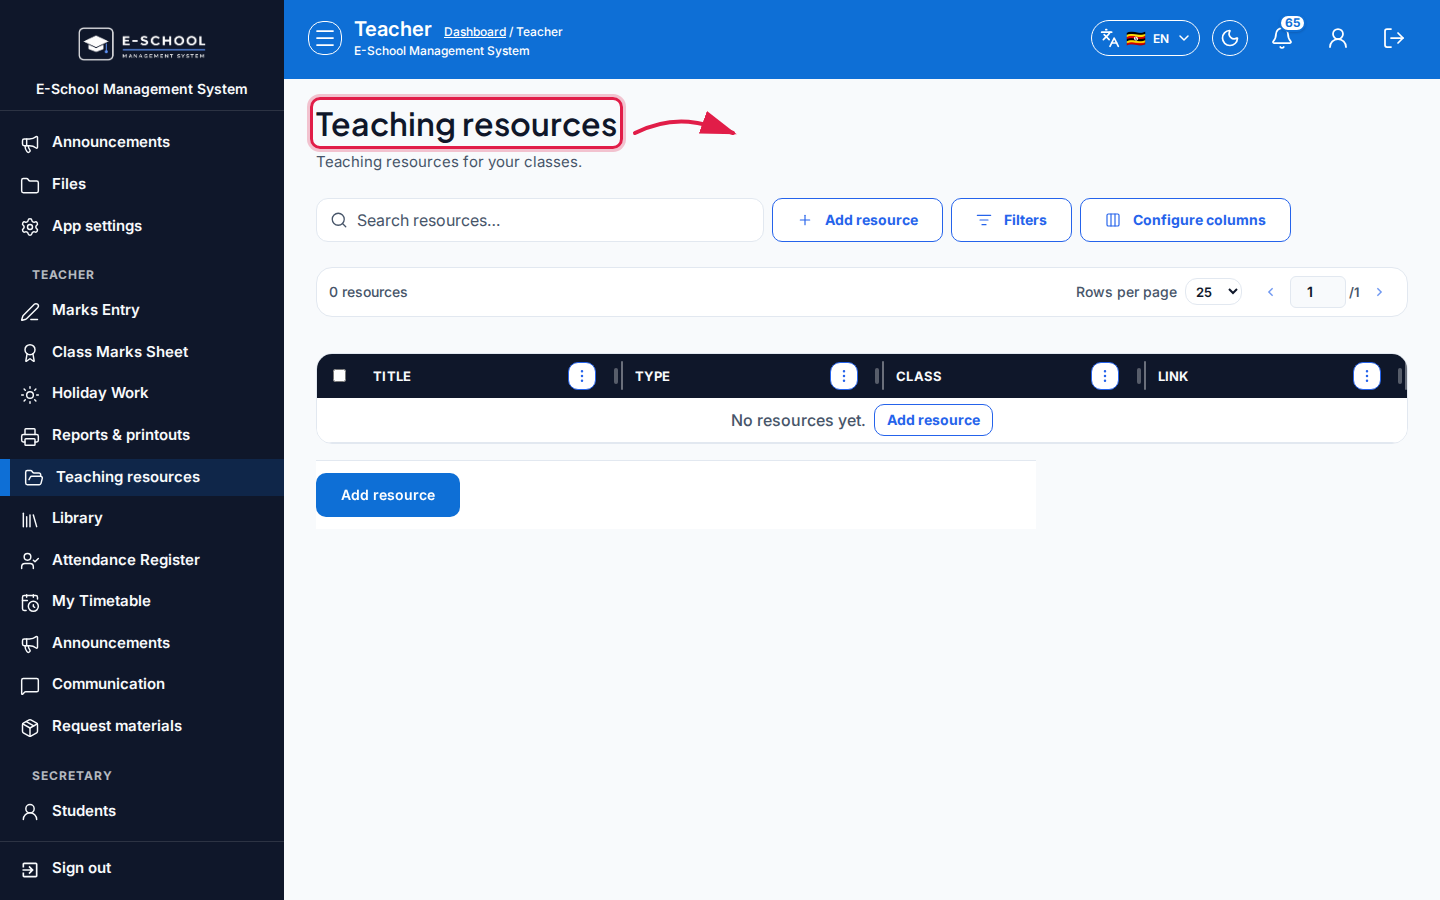
Task: Open the user profile icon
Action: click(1338, 38)
